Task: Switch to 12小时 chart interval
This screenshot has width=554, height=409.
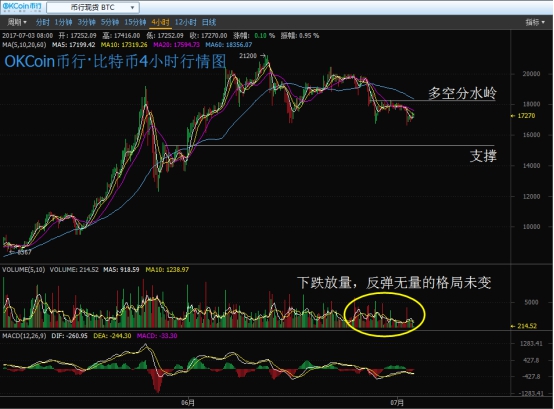Action: [x=185, y=22]
